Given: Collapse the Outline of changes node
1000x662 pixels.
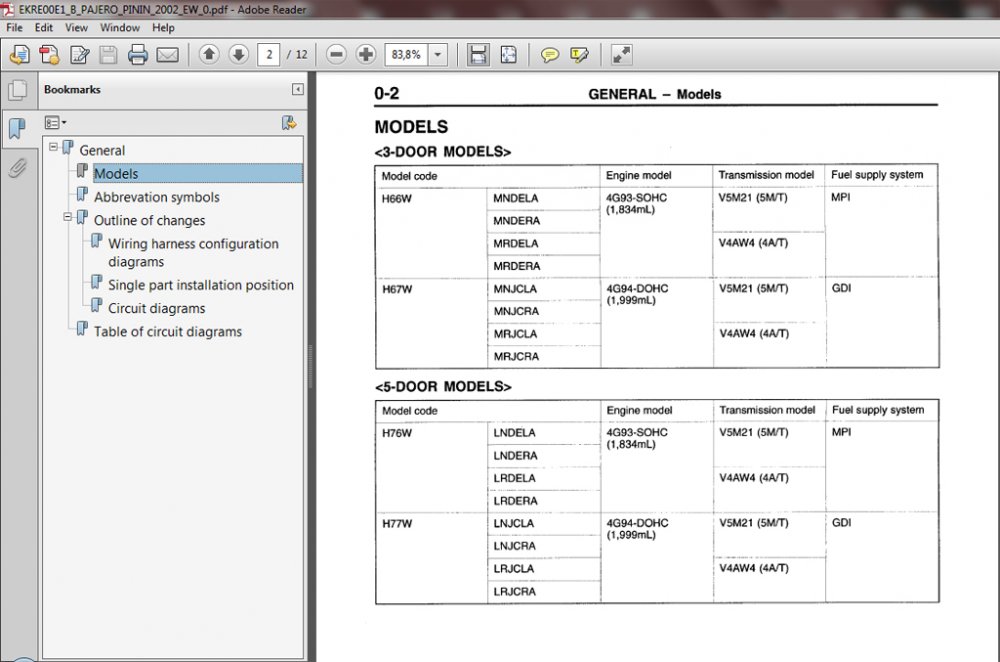Looking at the screenshot, I should pos(68,217).
